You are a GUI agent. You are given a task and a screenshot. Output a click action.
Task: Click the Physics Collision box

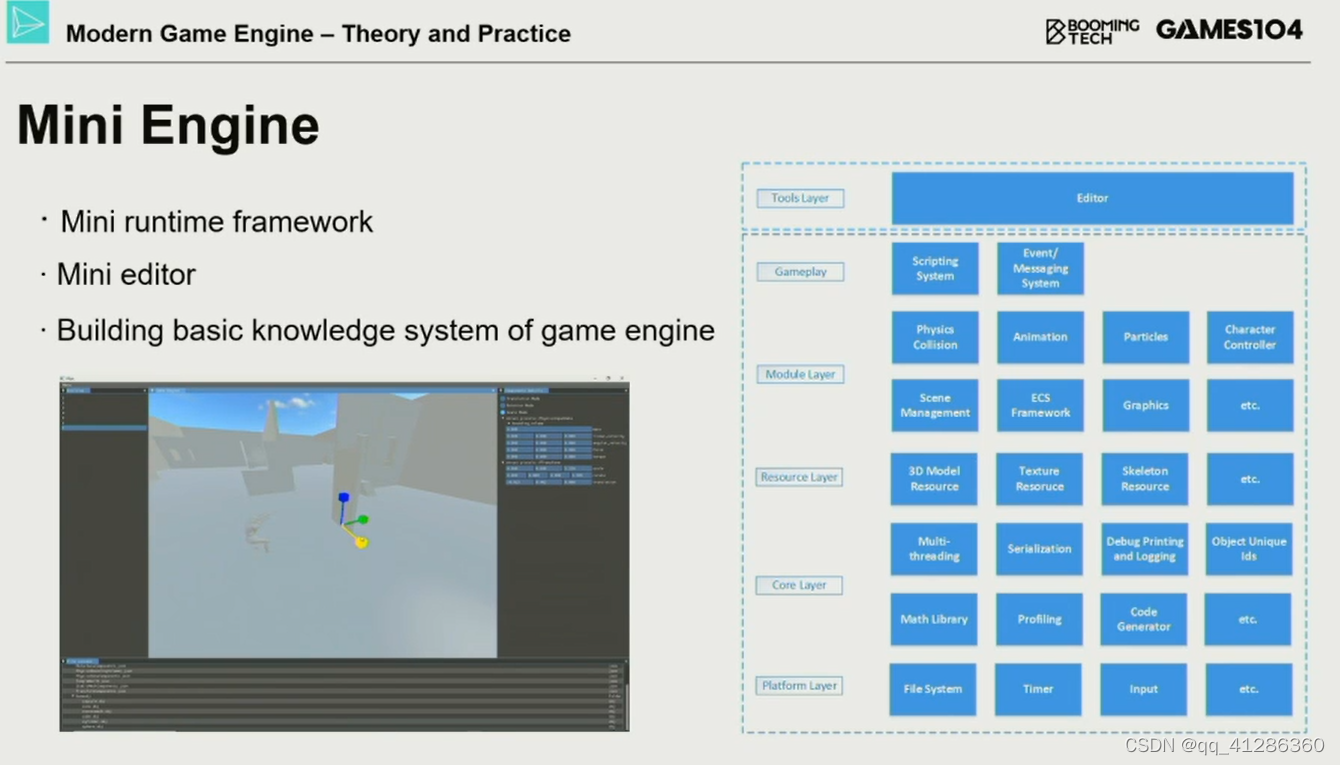[935, 337]
